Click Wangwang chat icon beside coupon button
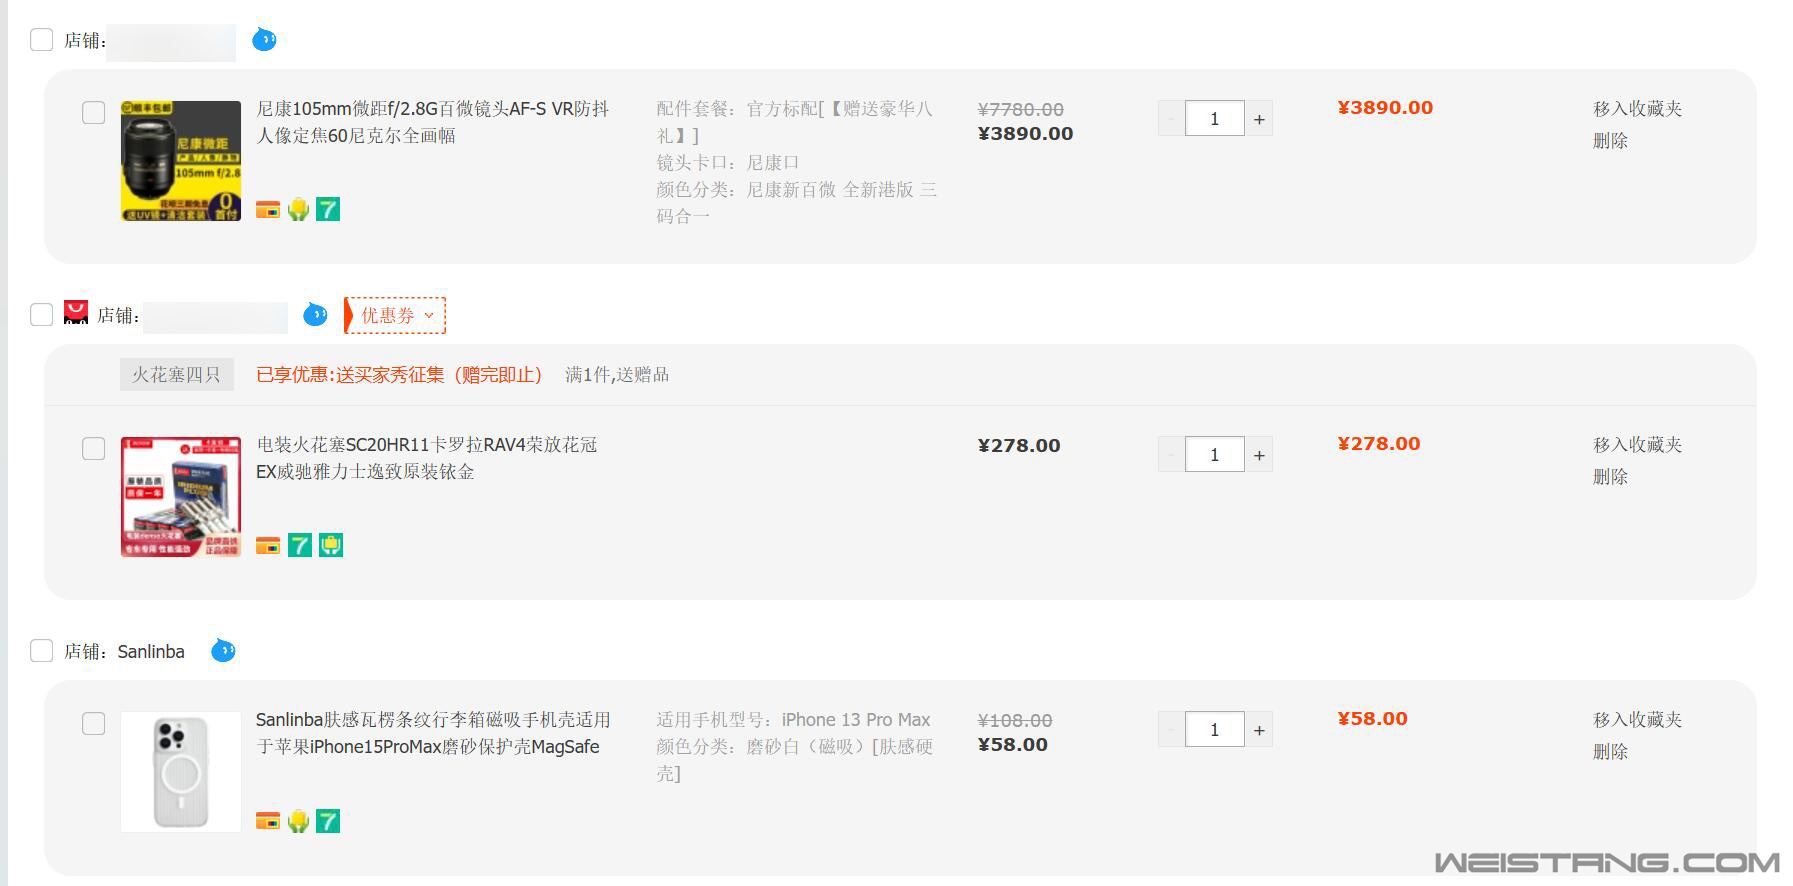Screen dimensions: 1793x886 coord(315,314)
